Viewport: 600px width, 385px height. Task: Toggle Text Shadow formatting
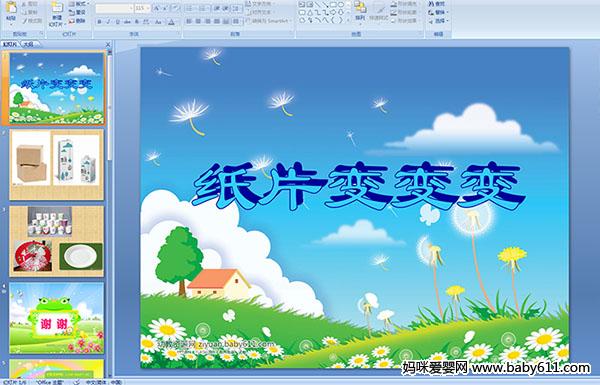click(x=137, y=22)
